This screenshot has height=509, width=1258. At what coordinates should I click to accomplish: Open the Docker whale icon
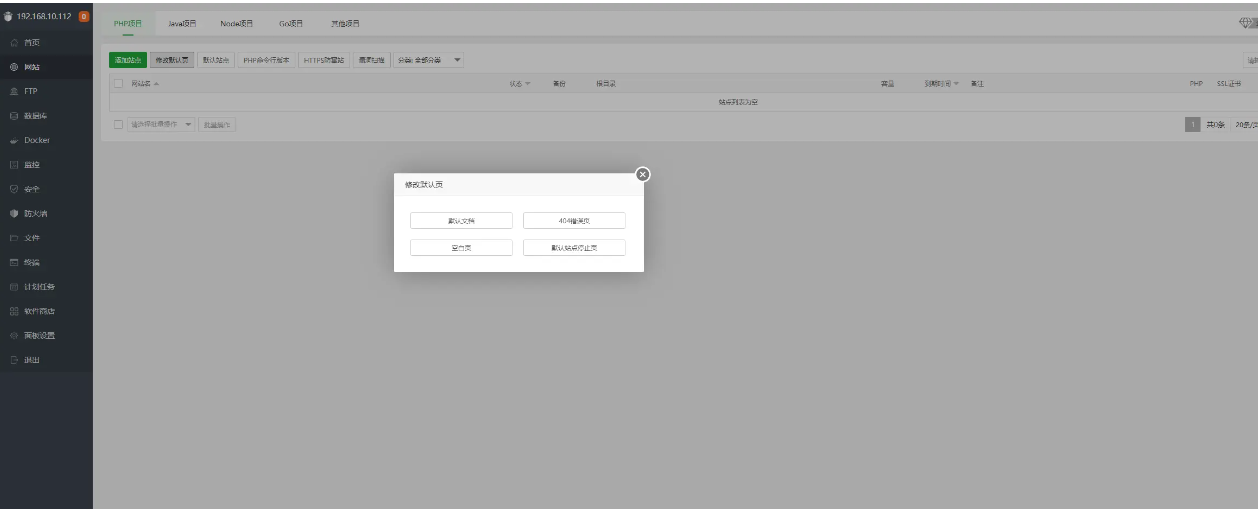pyautogui.click(x=14, y=141)
